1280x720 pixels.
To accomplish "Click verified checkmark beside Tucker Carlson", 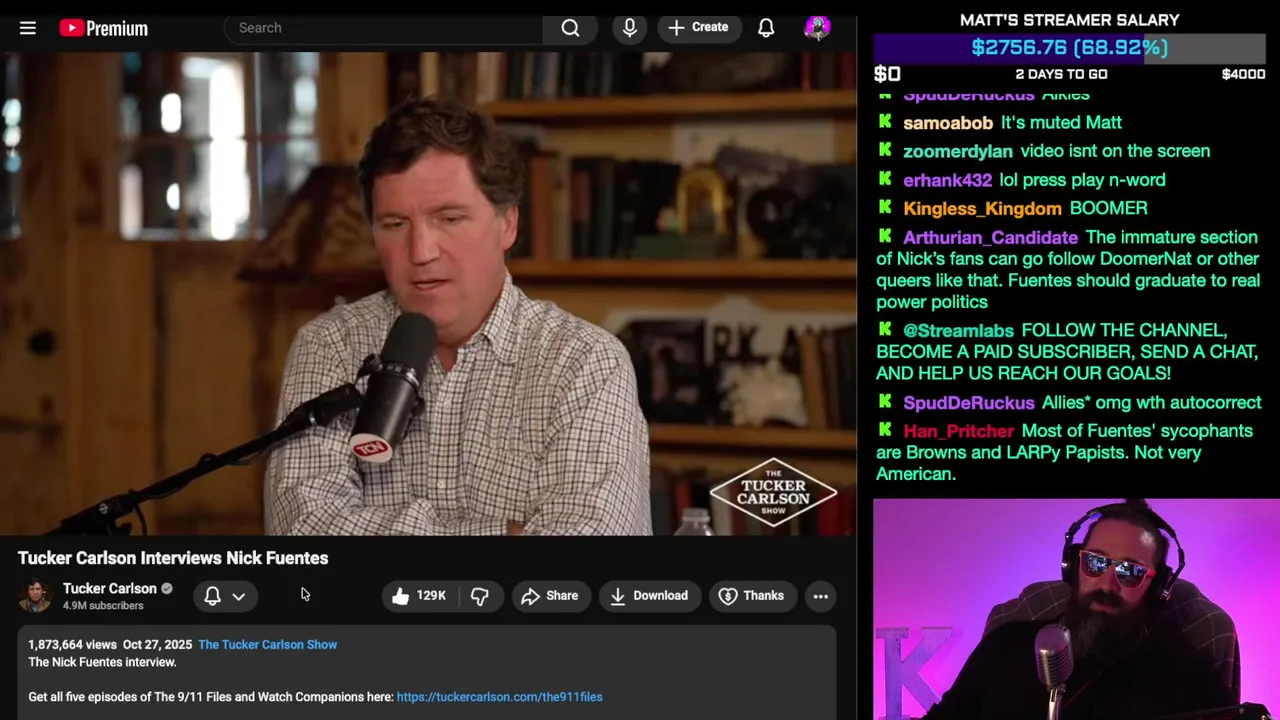I will tap(167, 589).
